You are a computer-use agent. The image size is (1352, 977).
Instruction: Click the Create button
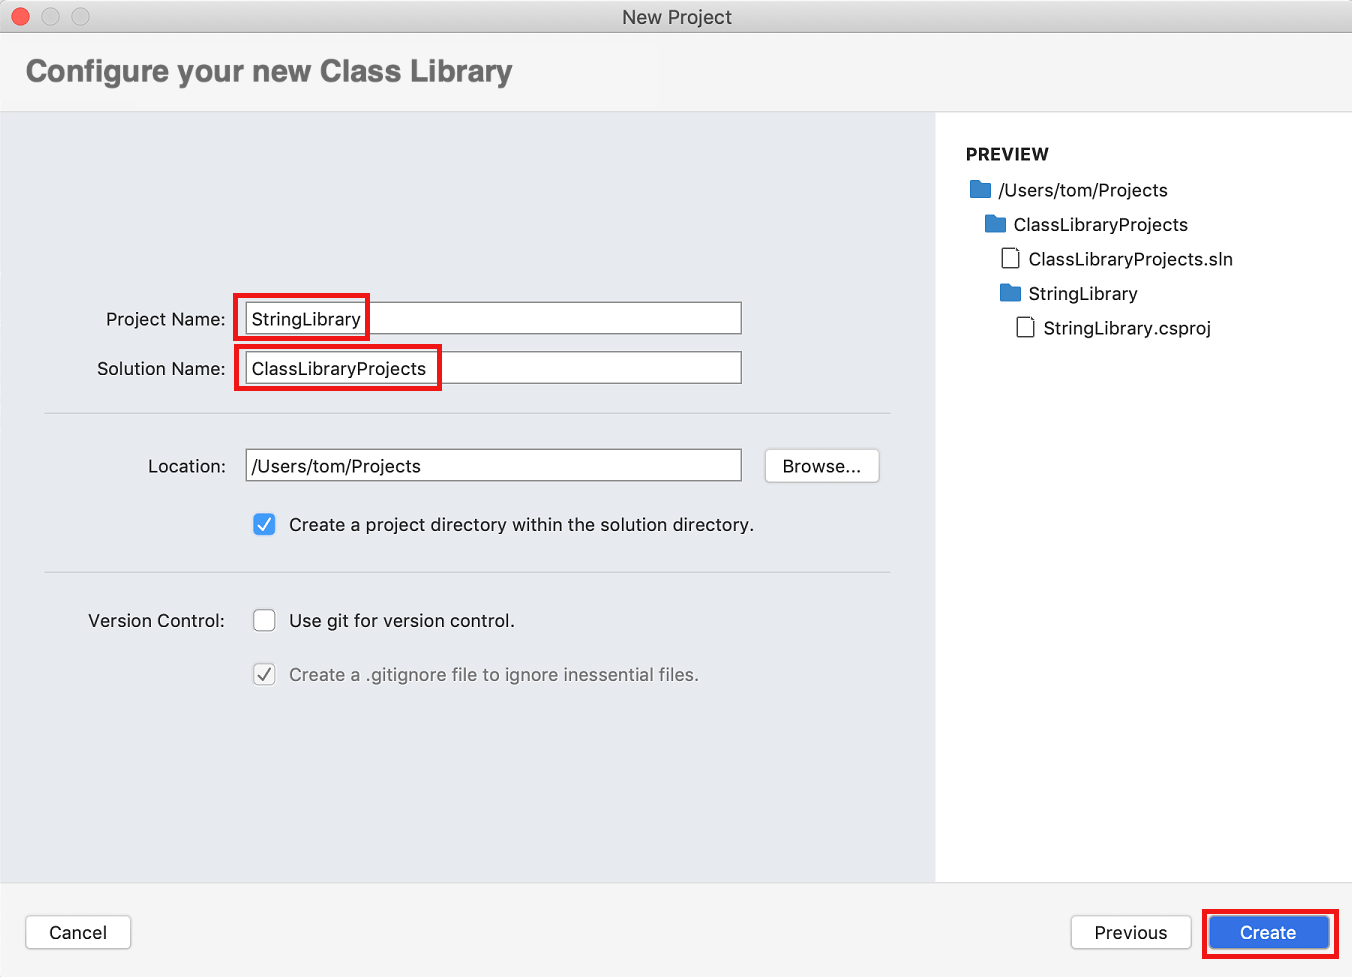[x=1267, y=932]
